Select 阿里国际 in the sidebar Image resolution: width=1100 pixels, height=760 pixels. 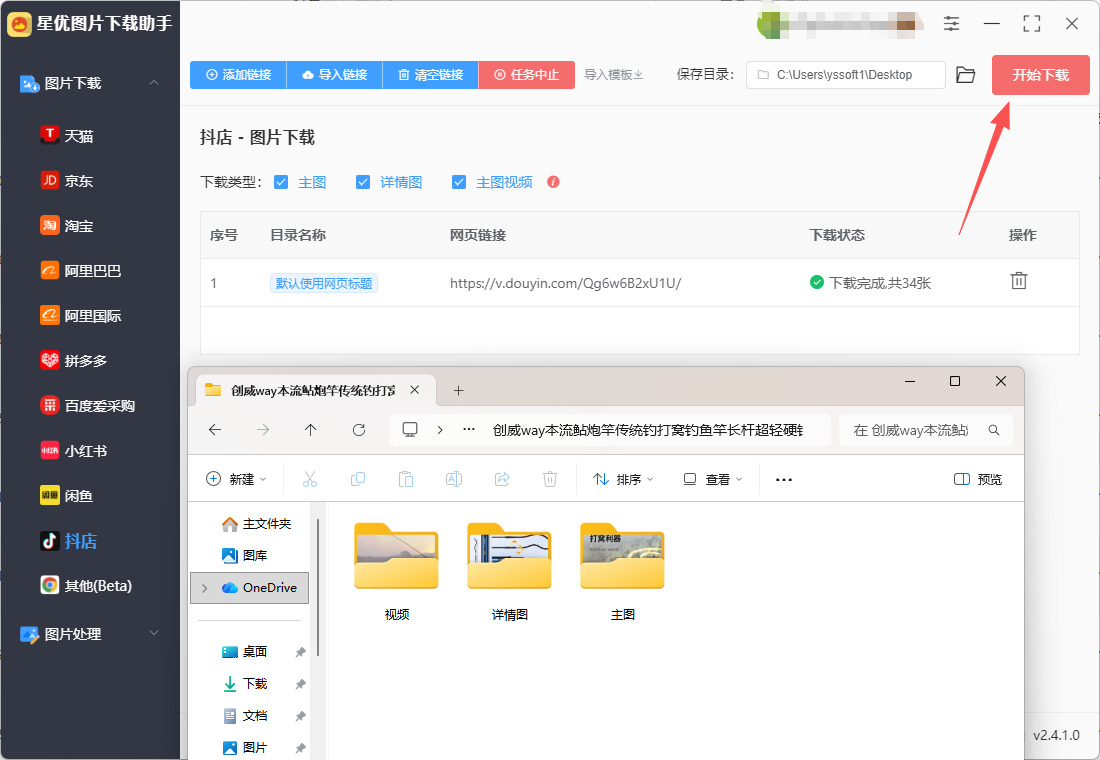point(81,315)
